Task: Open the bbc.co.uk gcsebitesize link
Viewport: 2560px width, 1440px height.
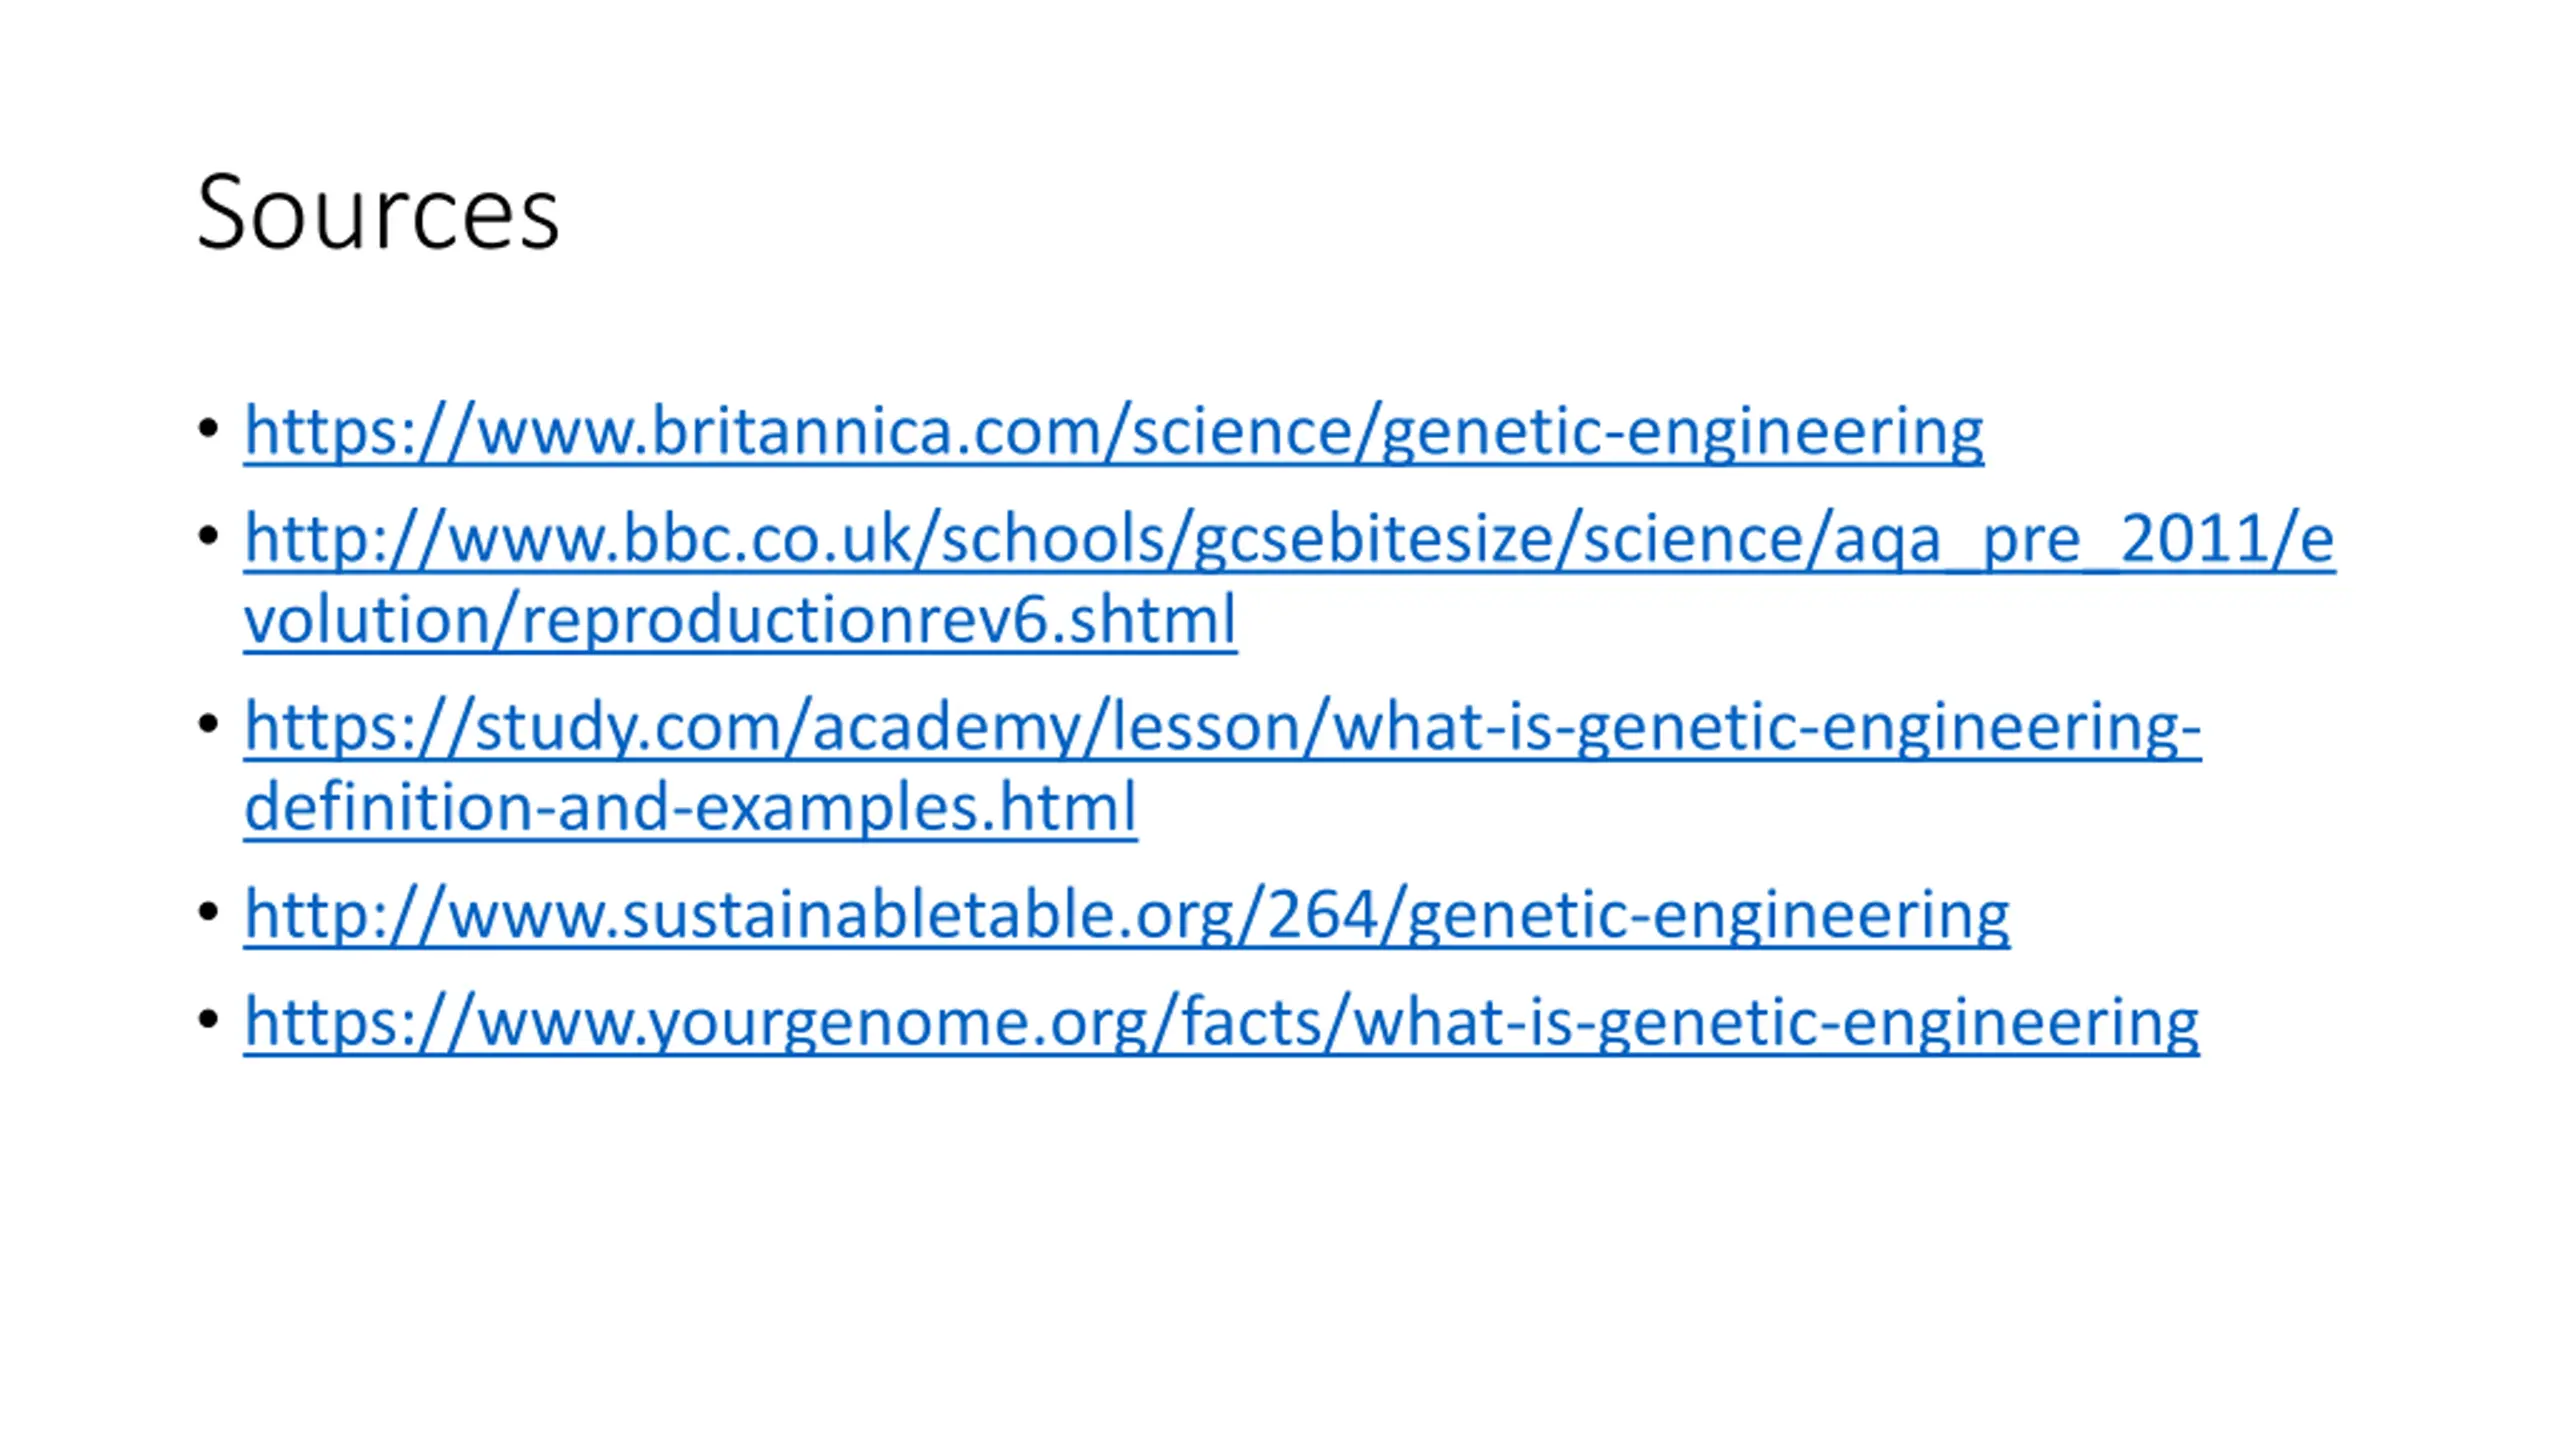Action: tap(1289, 580)
